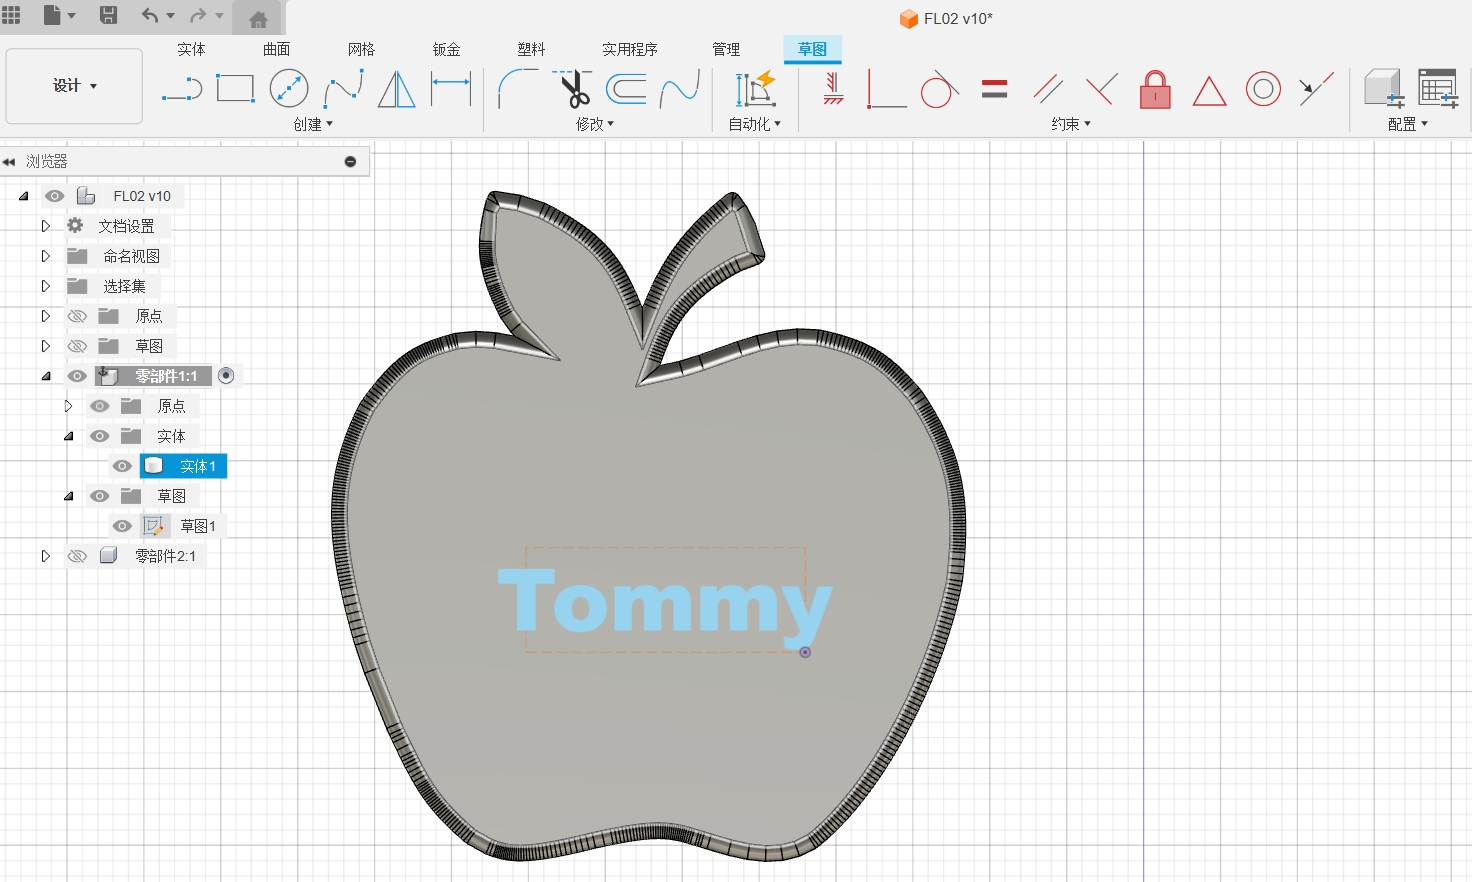Apply the Midpoint triangle constraint

pos(1209,91)
